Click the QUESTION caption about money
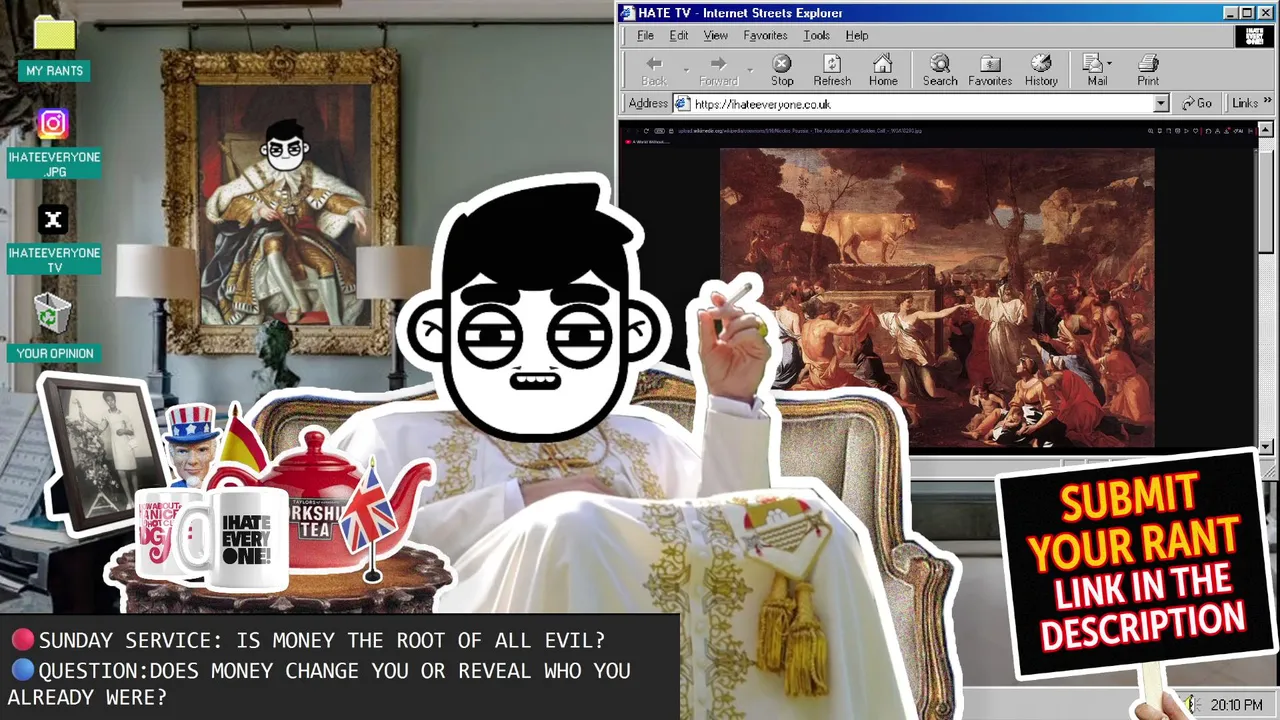 point(320,684)
